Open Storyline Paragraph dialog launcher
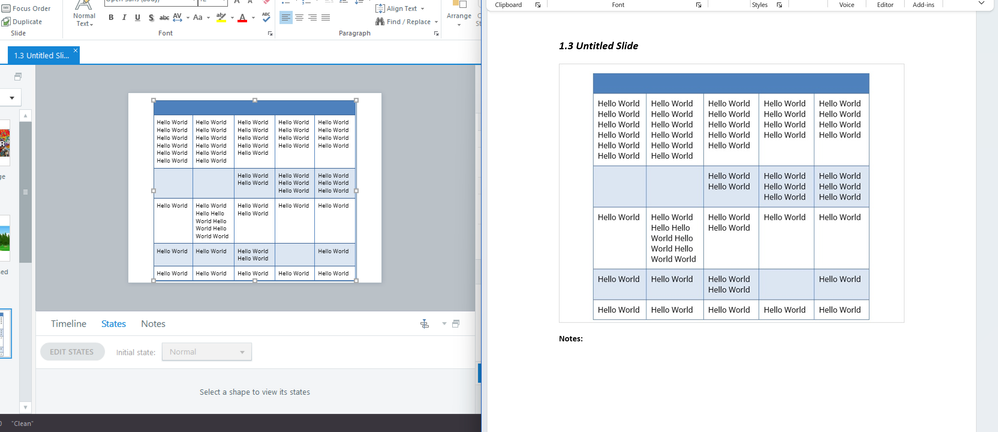 point(436,34)
